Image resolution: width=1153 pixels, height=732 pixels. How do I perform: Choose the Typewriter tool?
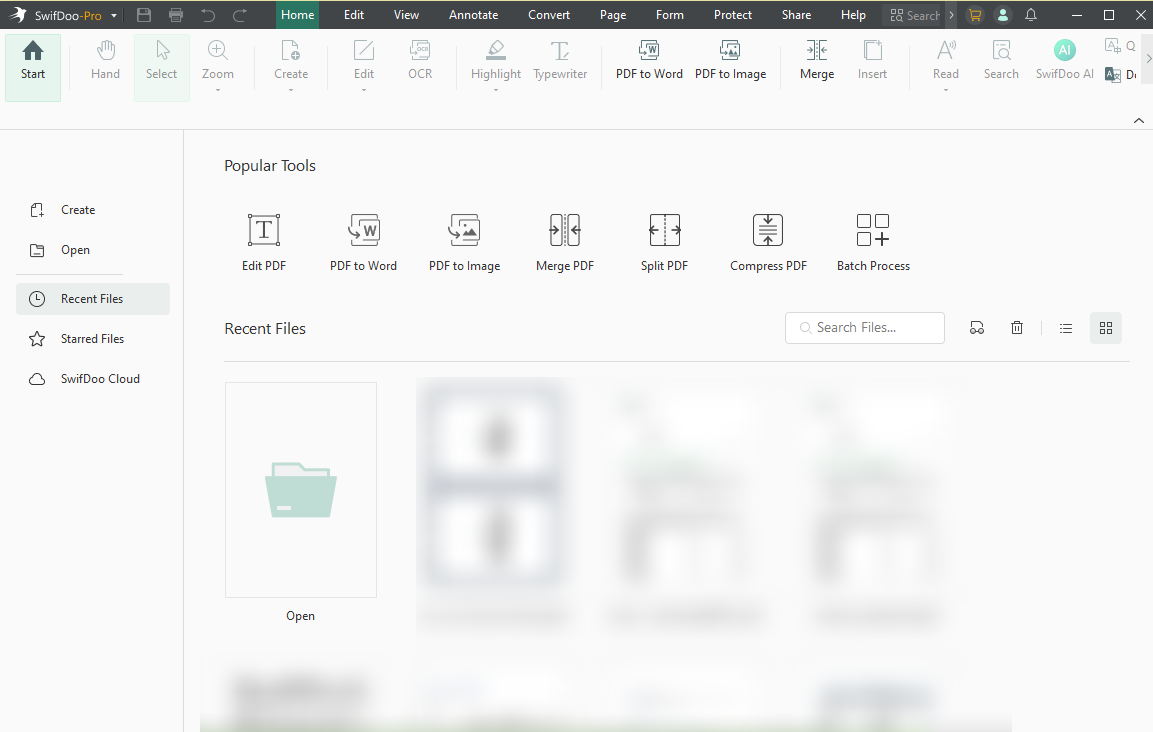560,62
